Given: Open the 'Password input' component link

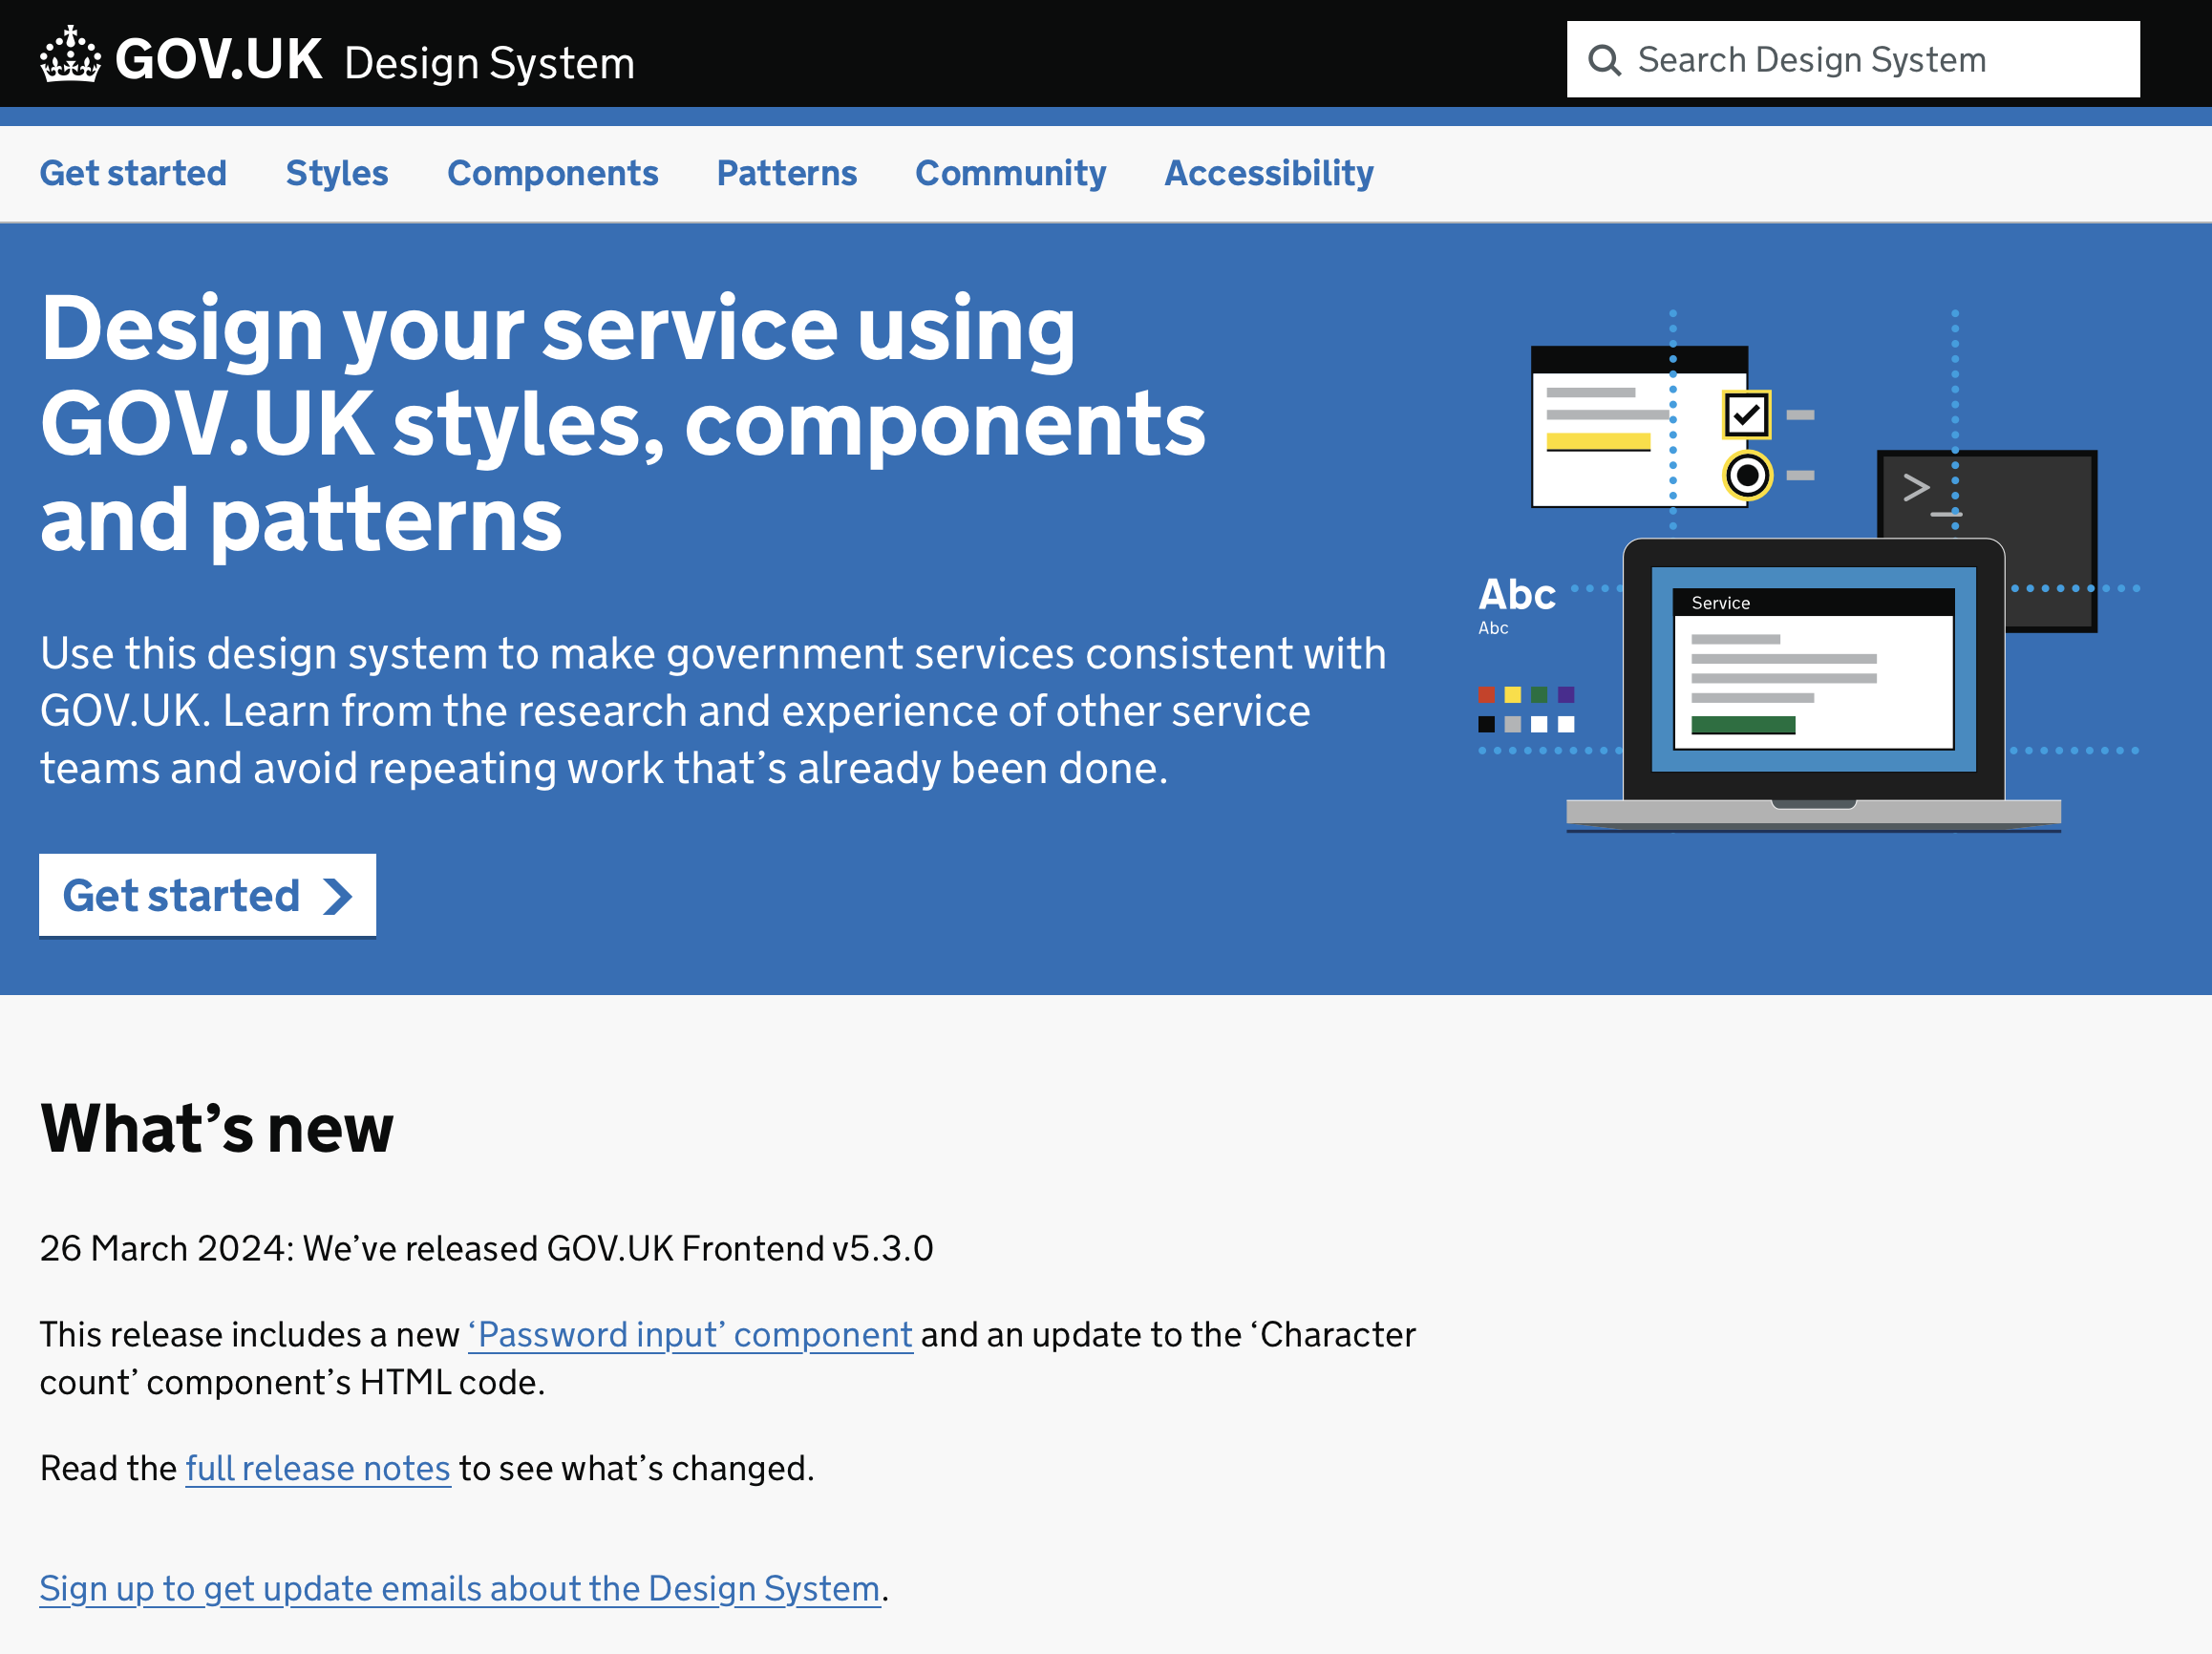Looking at the screenshot, I should [690, 1335].
